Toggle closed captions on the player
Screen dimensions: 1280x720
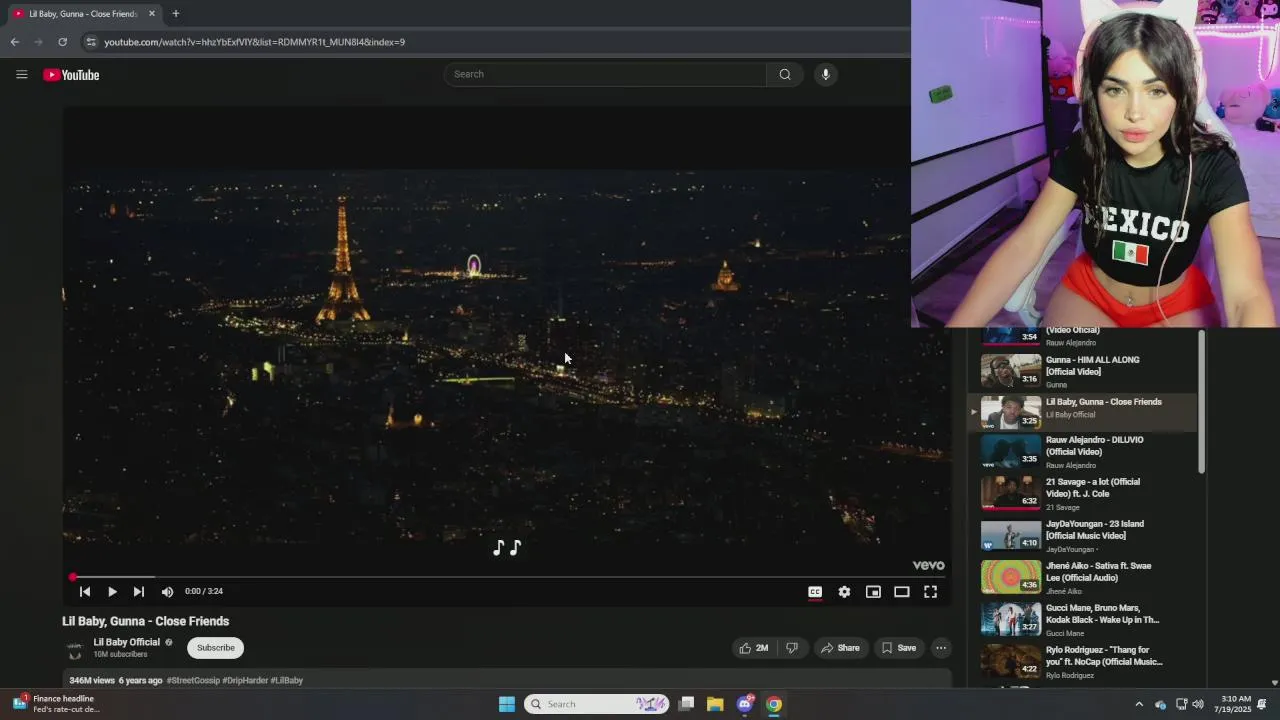coord(815,592)
